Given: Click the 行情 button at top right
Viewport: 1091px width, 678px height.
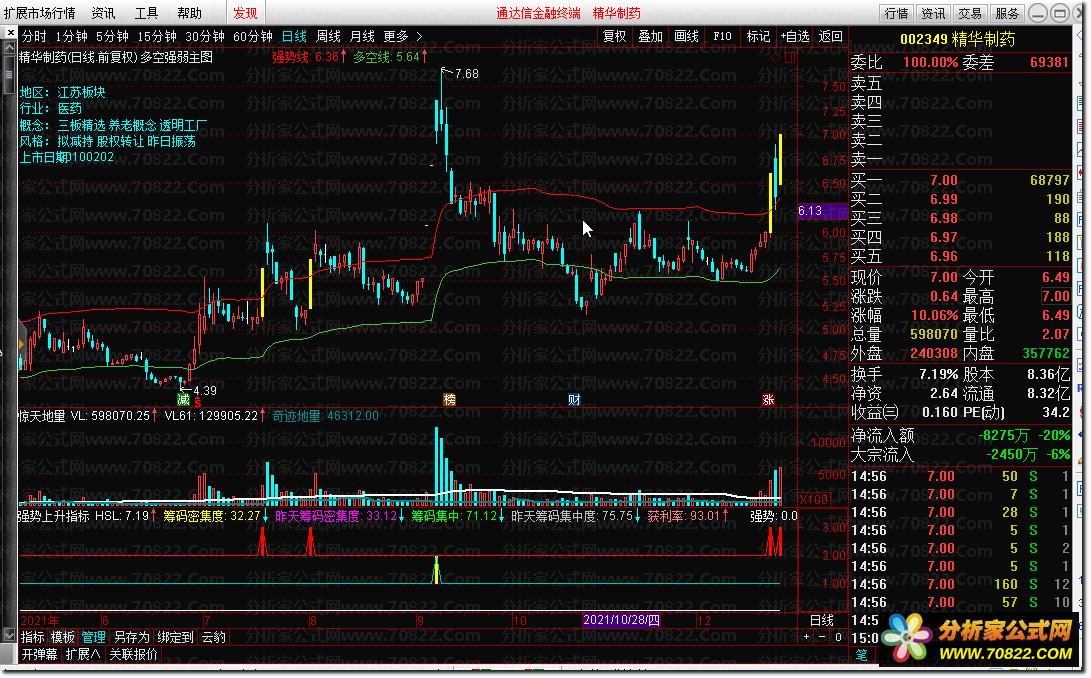Looking at the screenshot, I should click(896, 13).
